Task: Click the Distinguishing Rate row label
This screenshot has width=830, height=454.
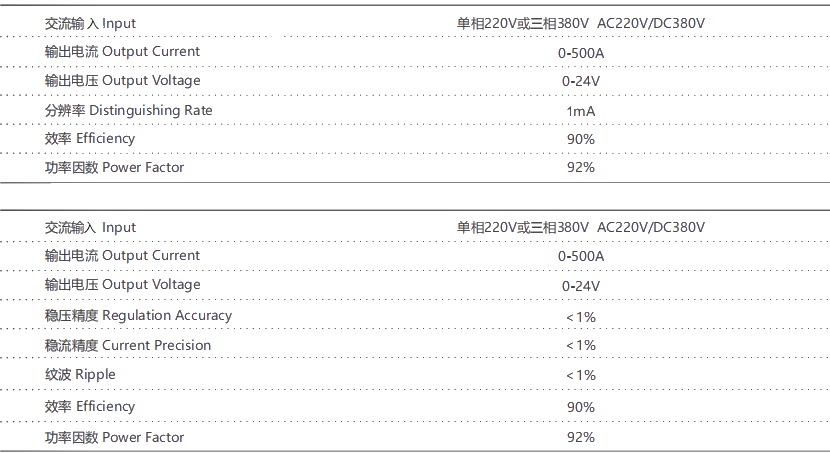Action: (x=129, y=110)
